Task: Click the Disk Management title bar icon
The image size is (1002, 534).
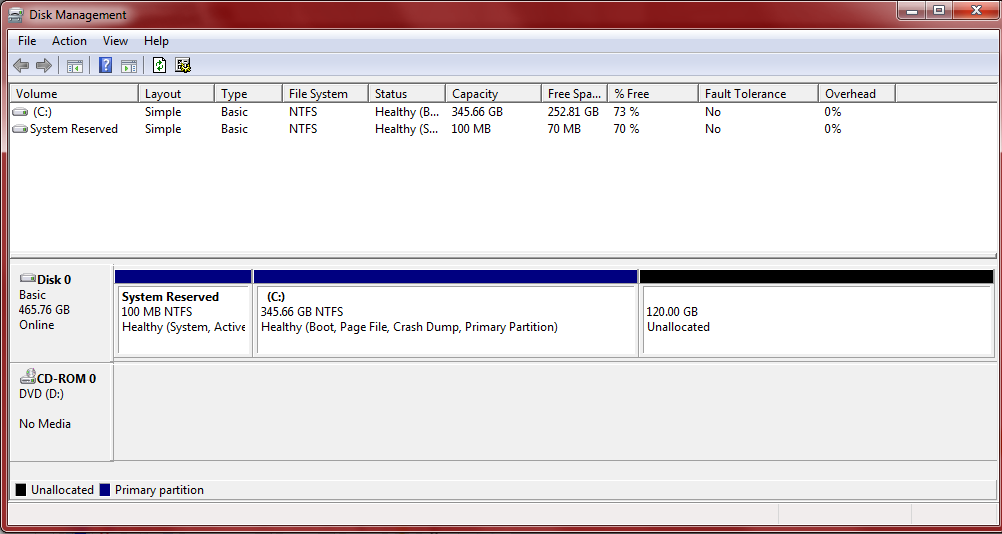Action: 17,14
